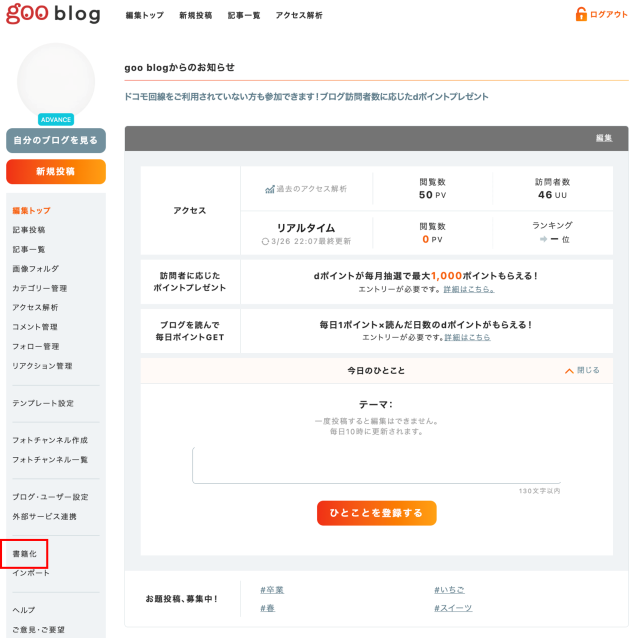This screenshot has height=638, width=640.
Task: Select アクセス解析 in the top menu
Action: (299, 16)
